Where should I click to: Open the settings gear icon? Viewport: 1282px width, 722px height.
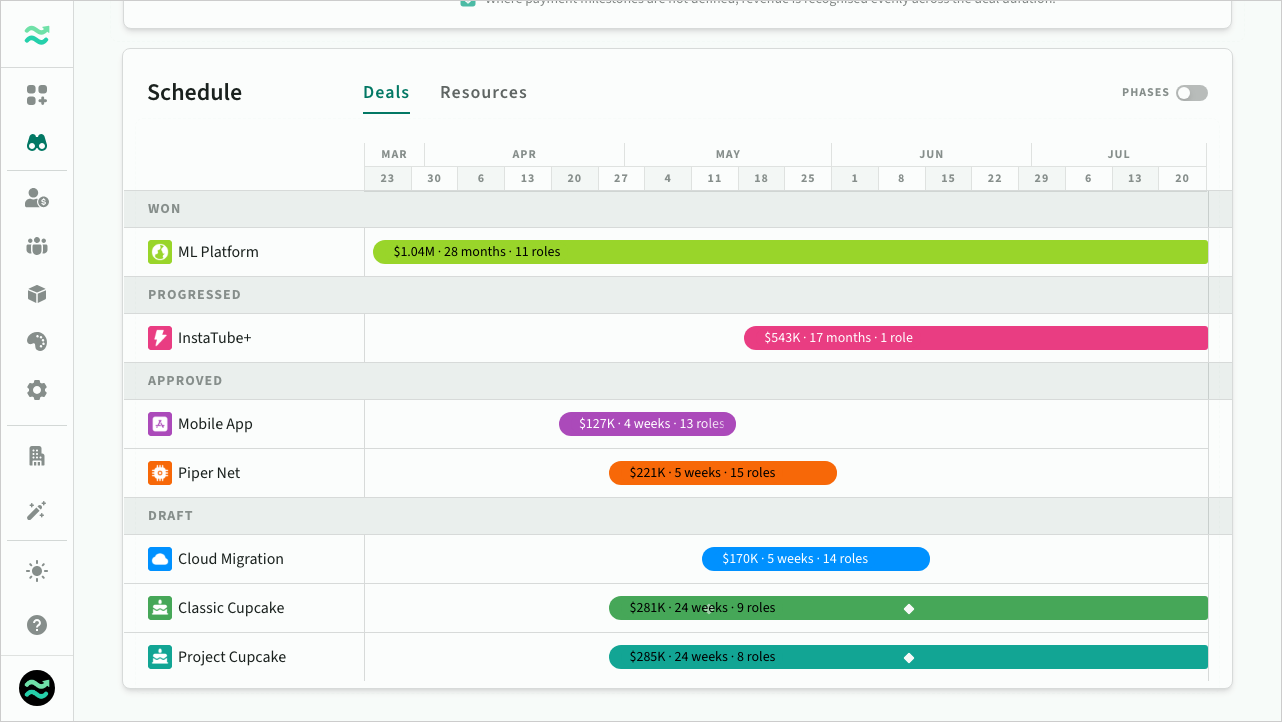click(x=37, y=390)
